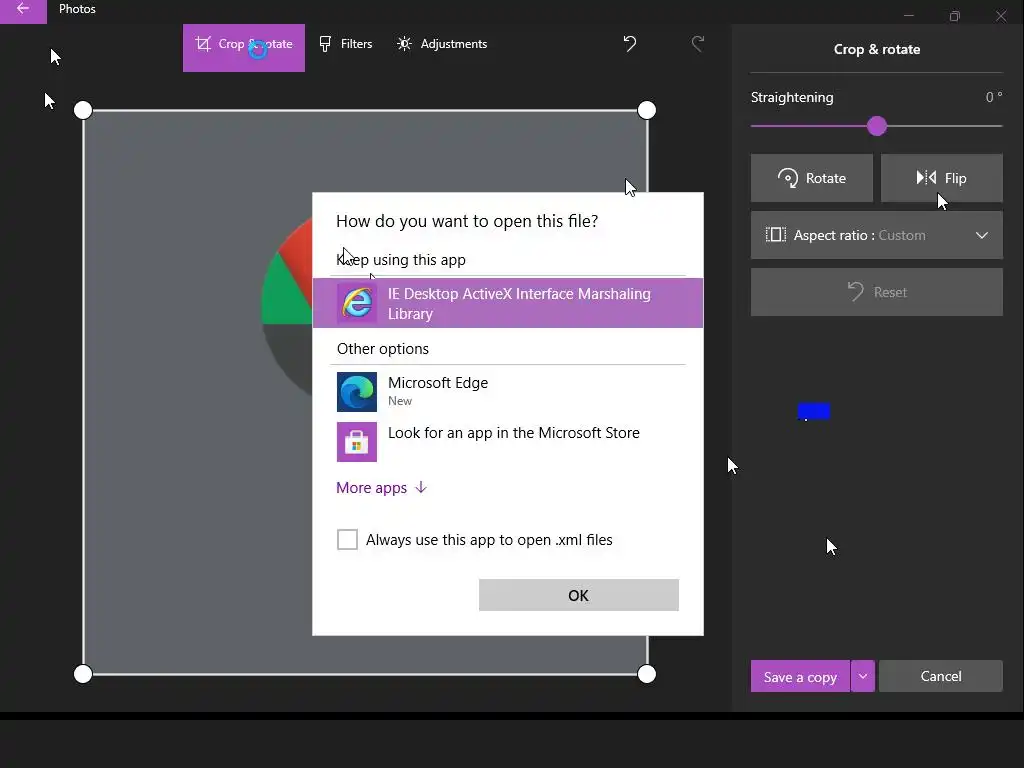Image resolution: width=1024 pixels, height=768 pixels.
Task: Open the Save a copy dropdown arrow
Action: pos(863,677)
